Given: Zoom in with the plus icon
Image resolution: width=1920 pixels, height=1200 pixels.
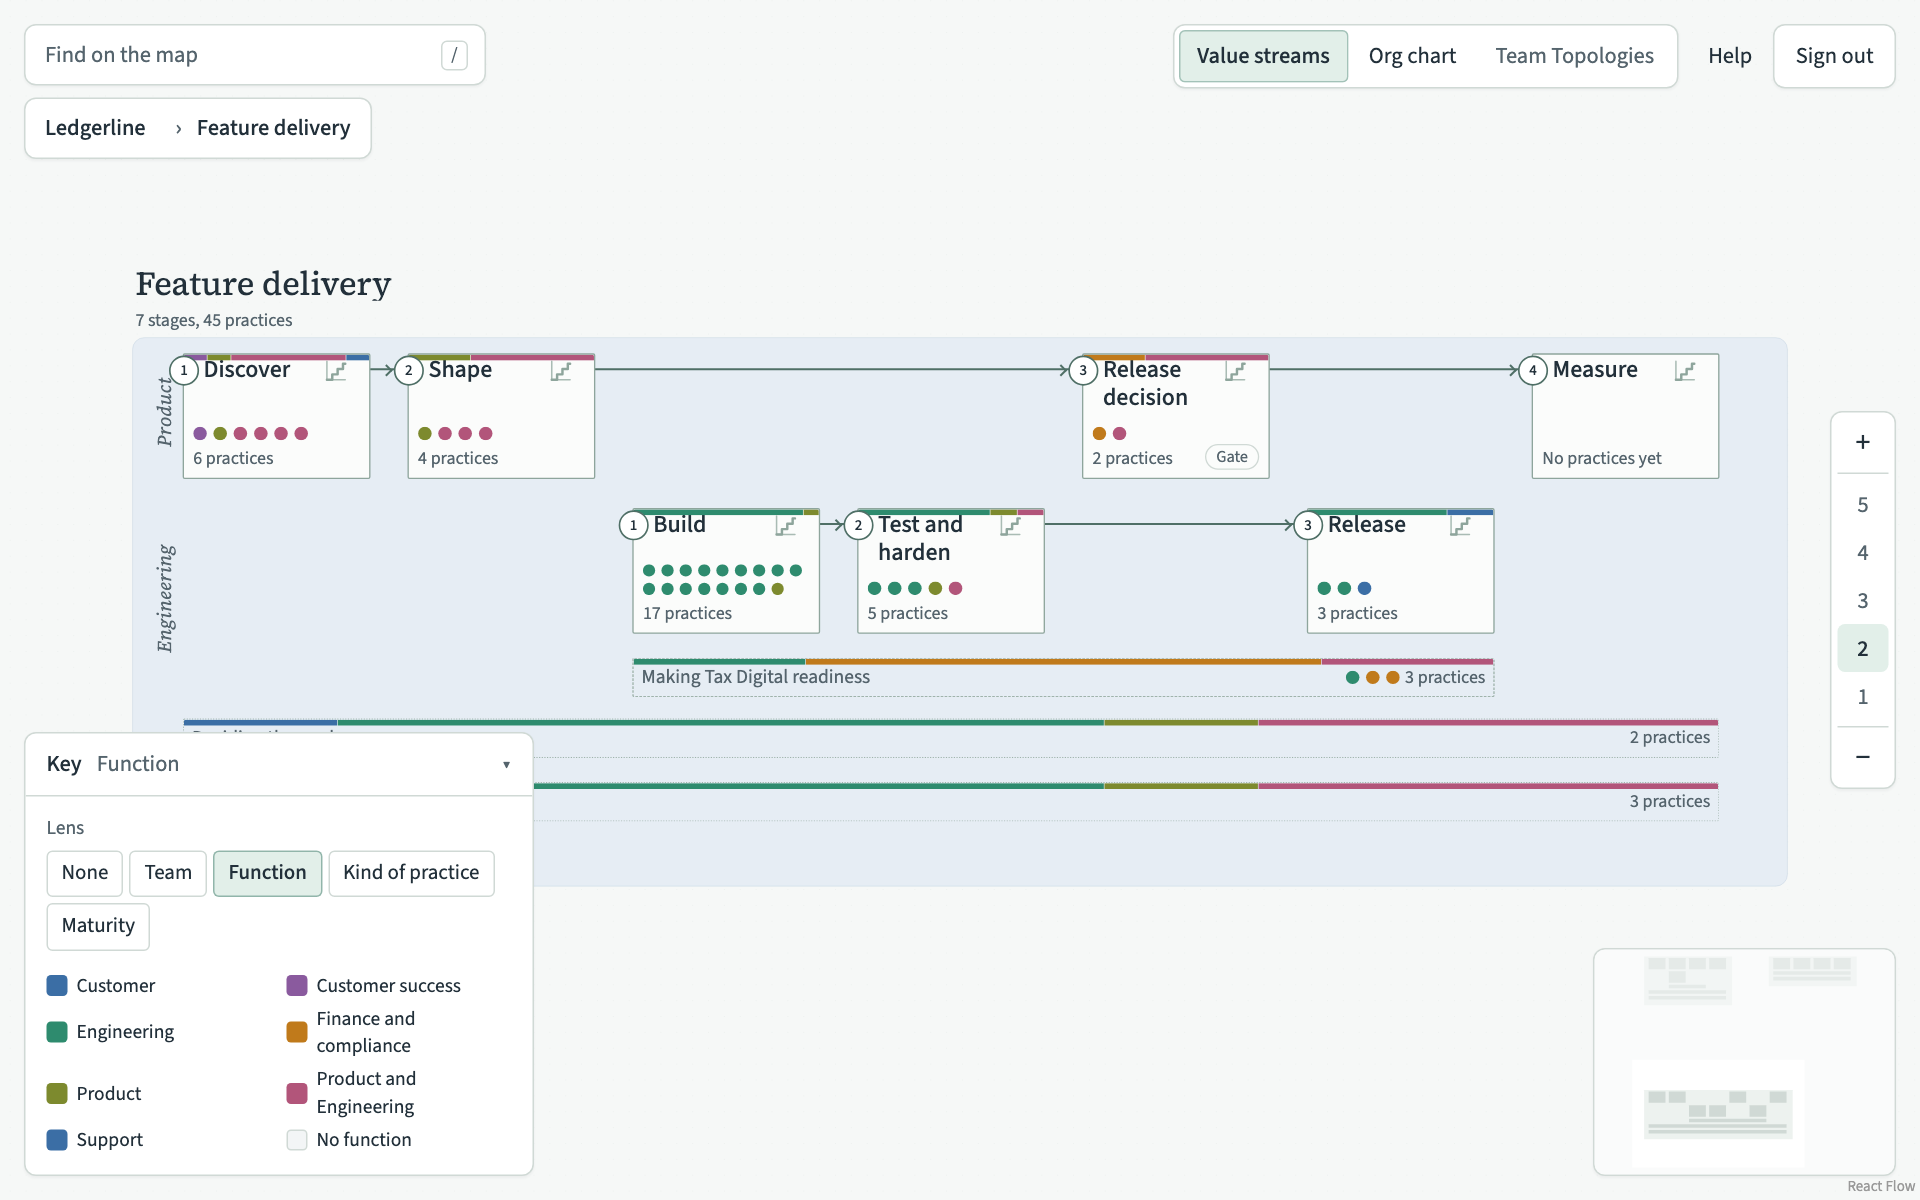Looking at the screenshot, I should 1862,442.
